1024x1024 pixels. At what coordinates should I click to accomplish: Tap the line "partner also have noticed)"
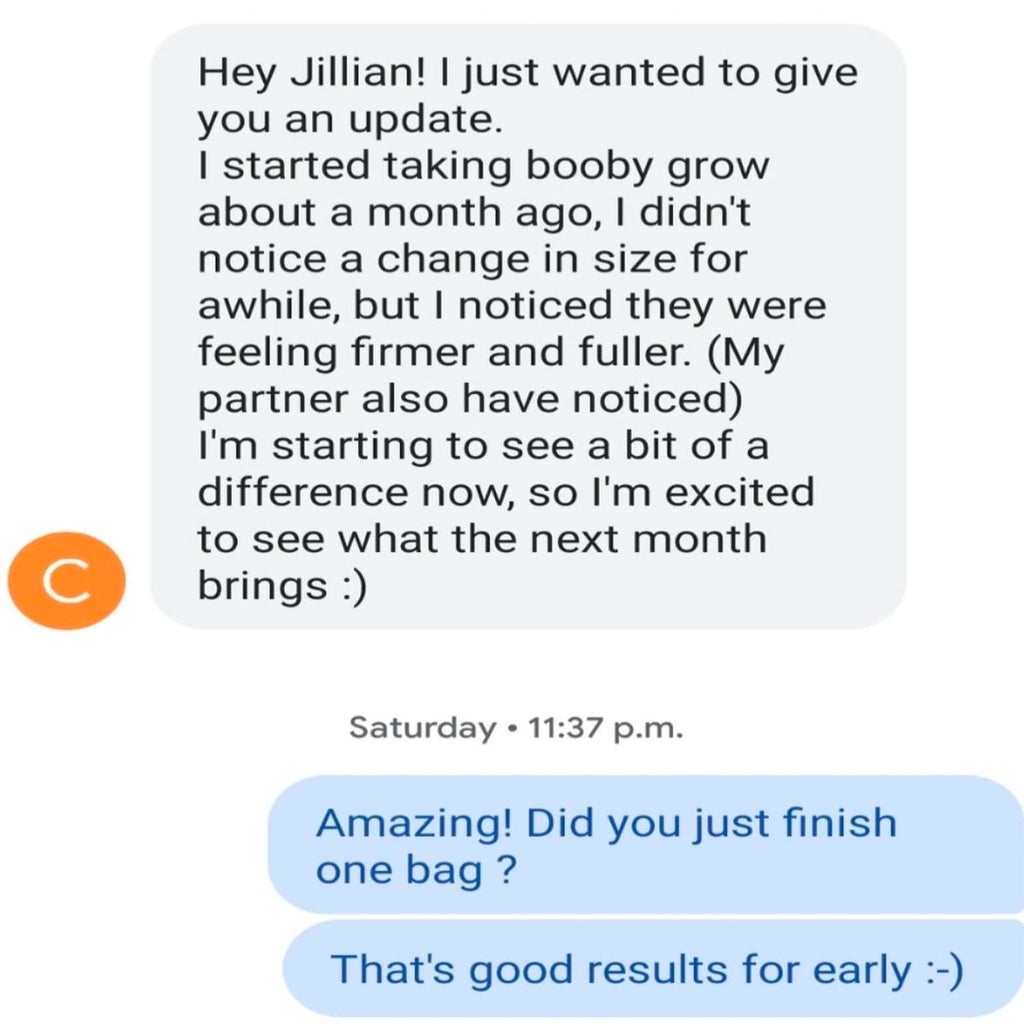[x=470, y=399]
